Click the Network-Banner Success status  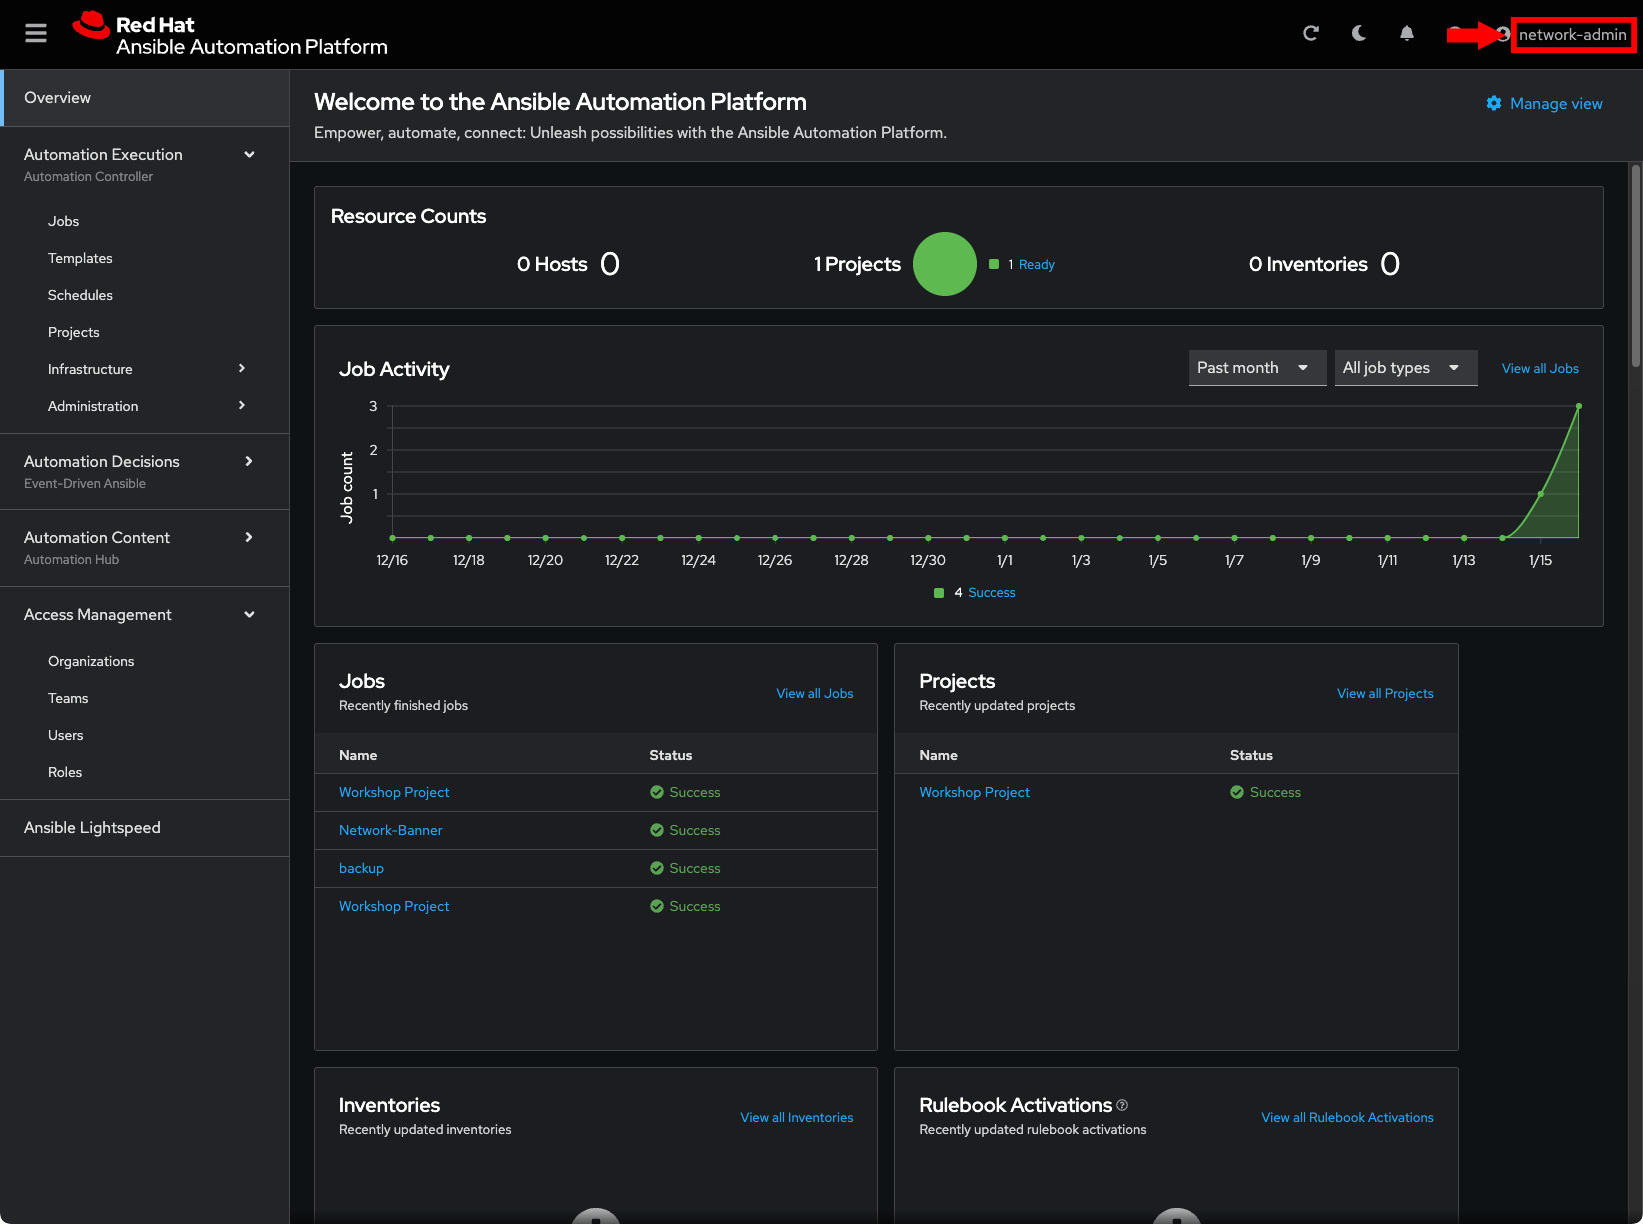click(x=685, y=830)
